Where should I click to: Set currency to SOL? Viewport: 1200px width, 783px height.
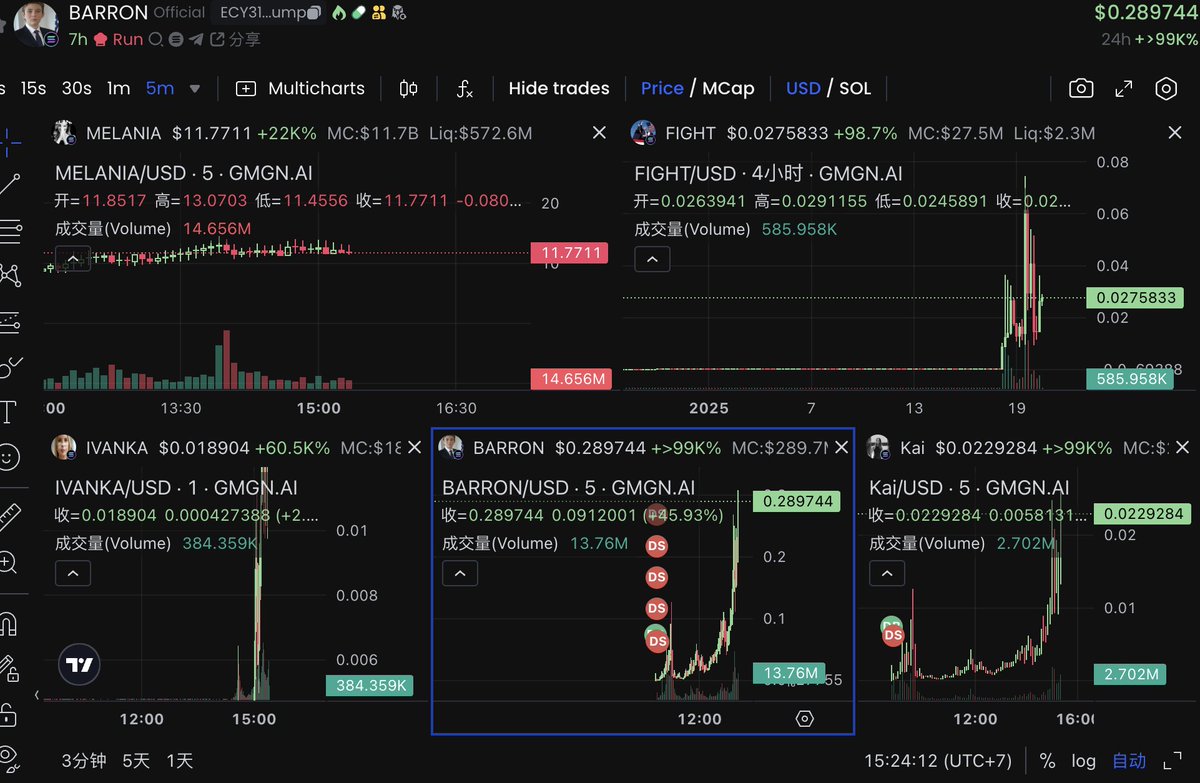[x=855, y=88]
